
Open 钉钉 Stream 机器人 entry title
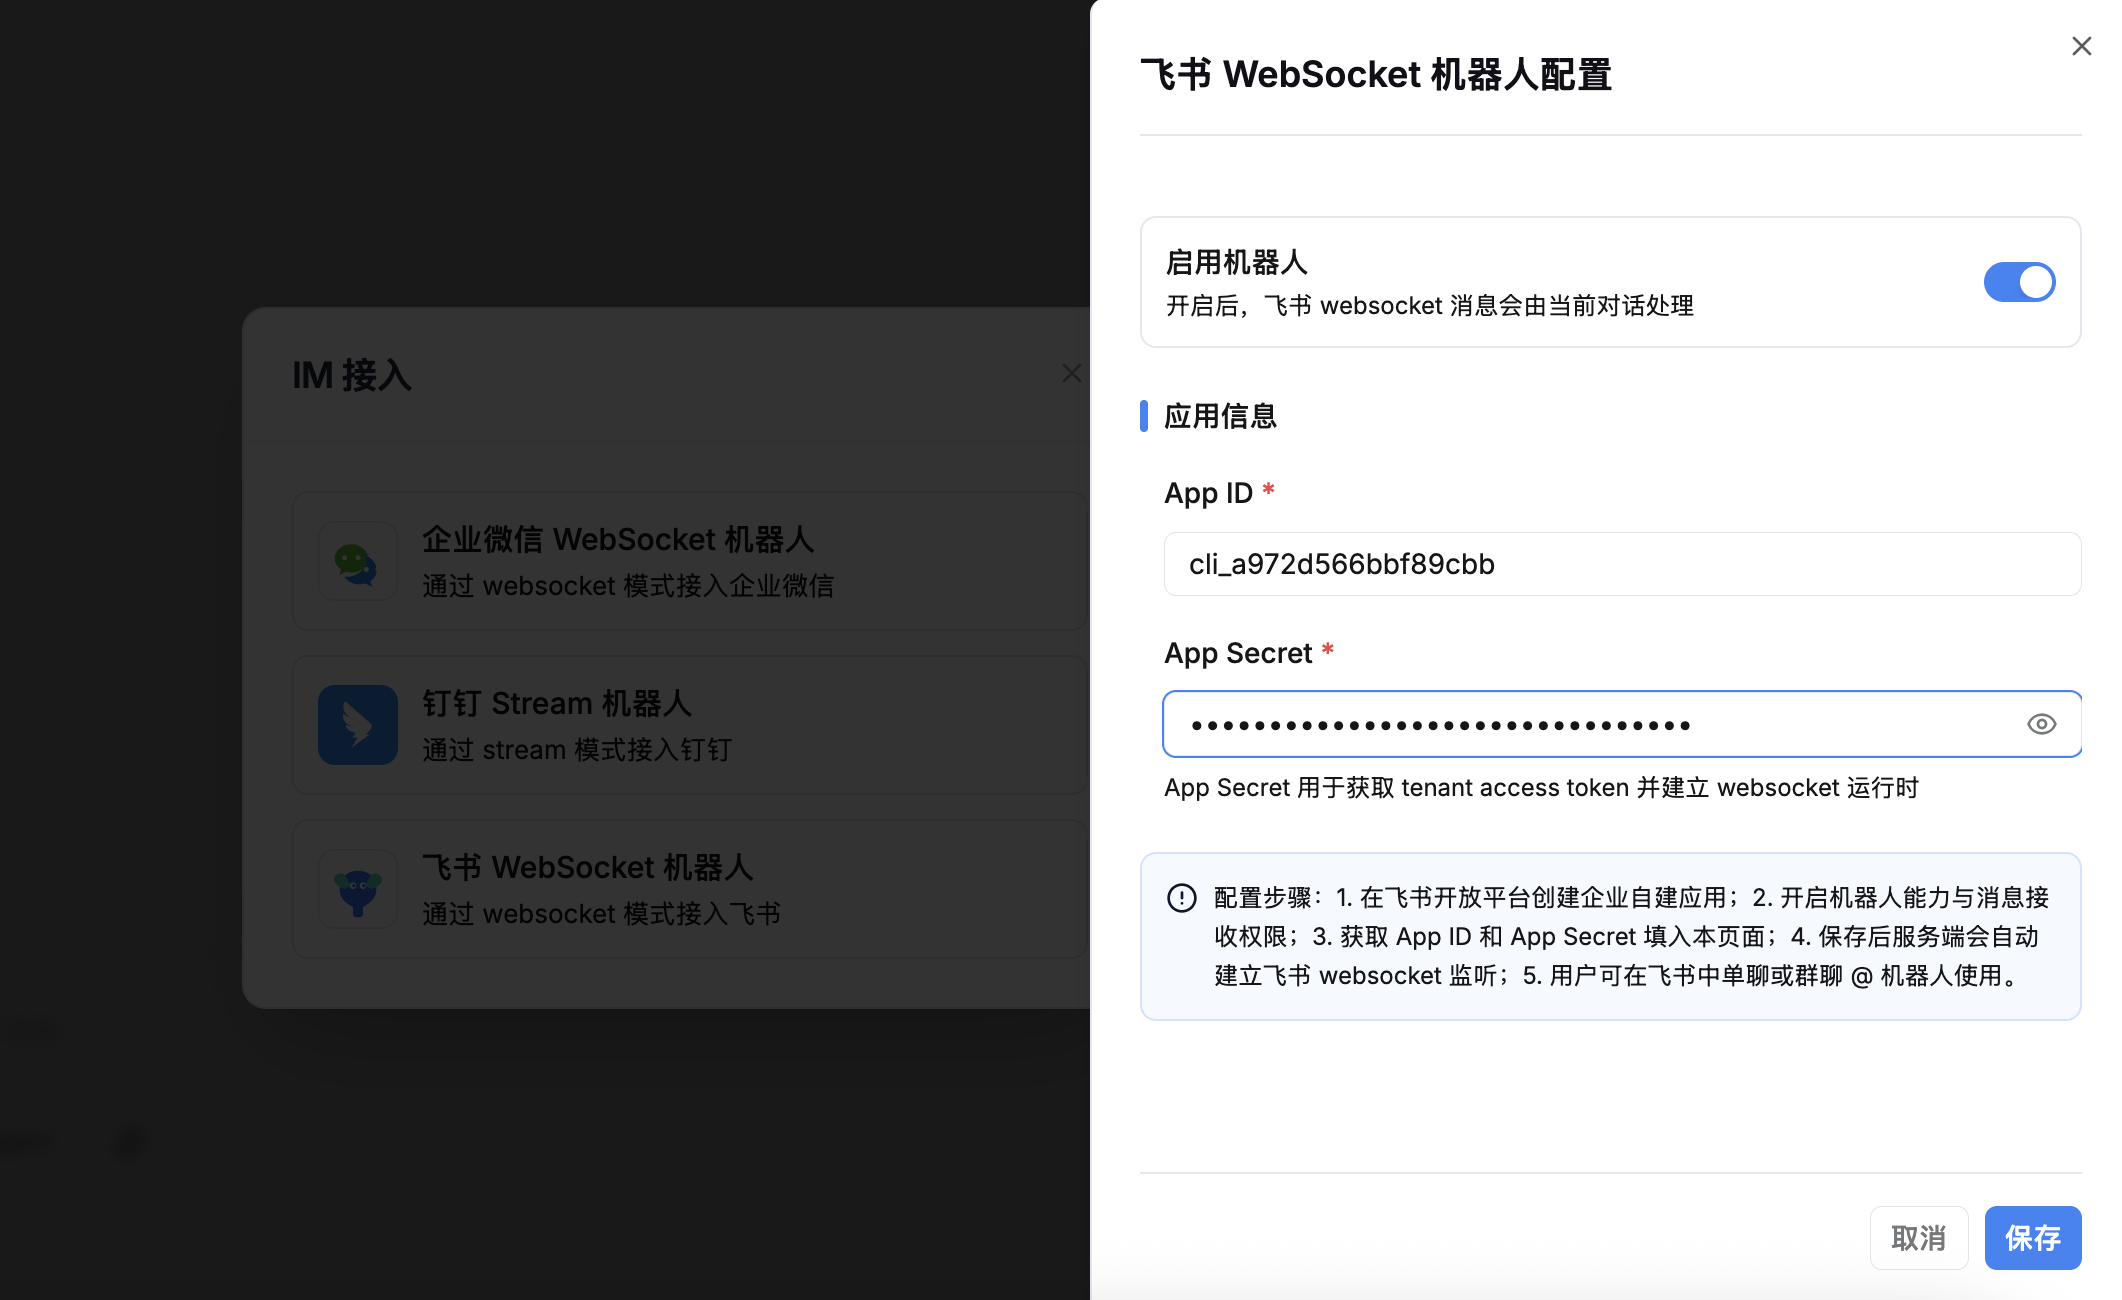(557, 704)
